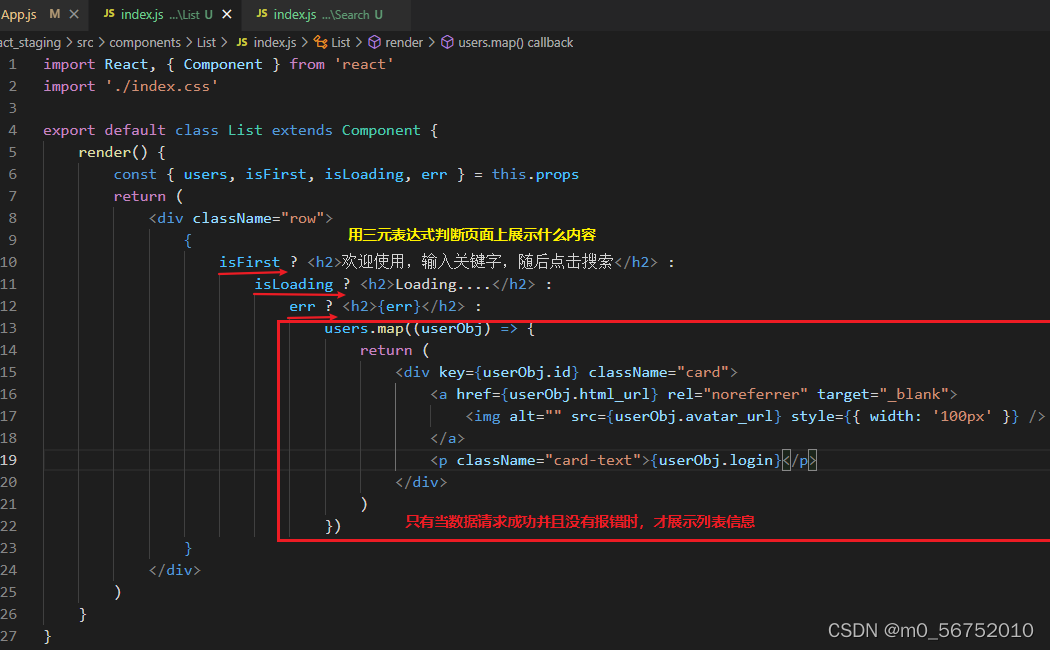This screenshot has height=650, width=1050.
Task: Open 'render' breadcrumb symbol
Action: coord(404,42)
